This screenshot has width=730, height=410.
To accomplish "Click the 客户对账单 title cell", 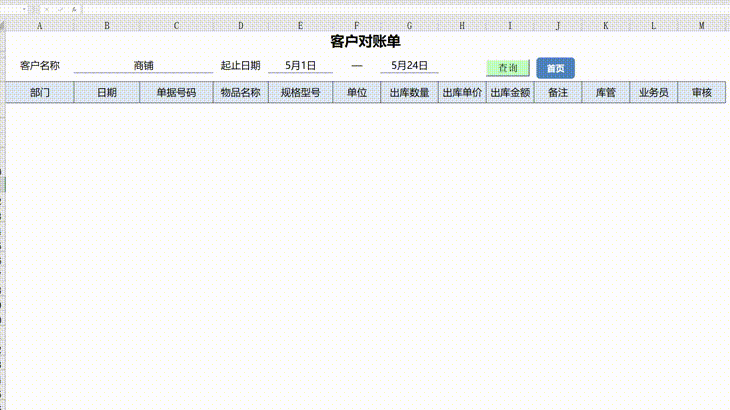I will coord(365,42).
